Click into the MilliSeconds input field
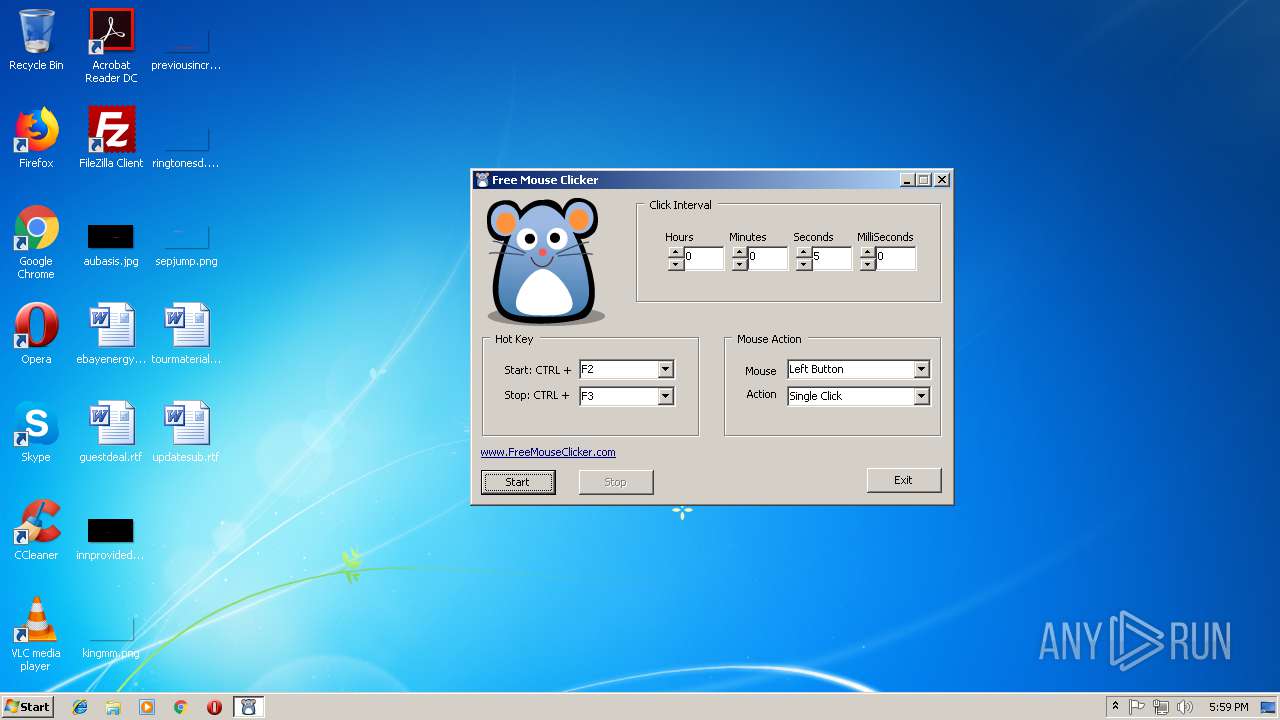Image resolution: width=1280 pixels, height=720 pixels. point(895,258)
